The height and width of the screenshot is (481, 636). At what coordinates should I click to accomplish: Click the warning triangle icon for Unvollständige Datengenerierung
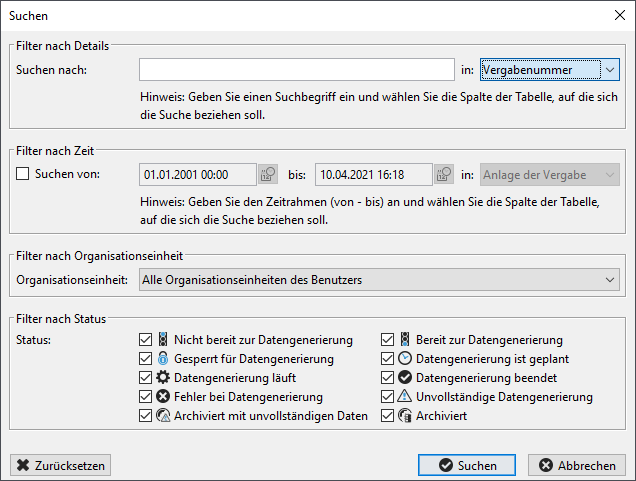click(x=405, y=396)
